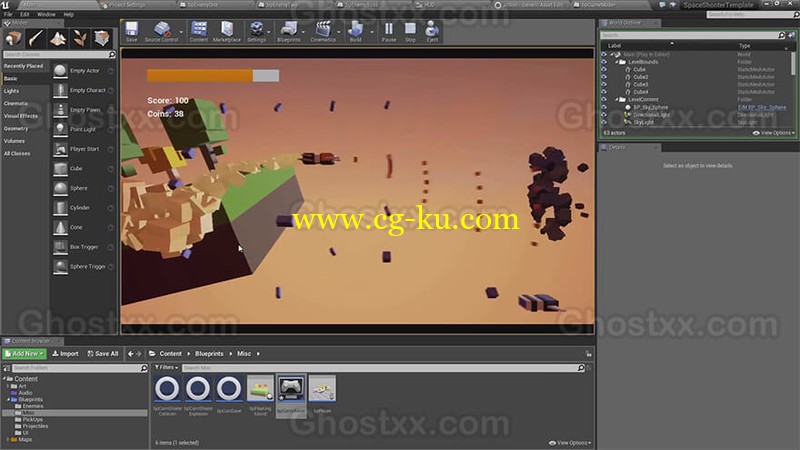Open the File menu
This screenshot has width=800, height=450.
(x=8, y=14)
